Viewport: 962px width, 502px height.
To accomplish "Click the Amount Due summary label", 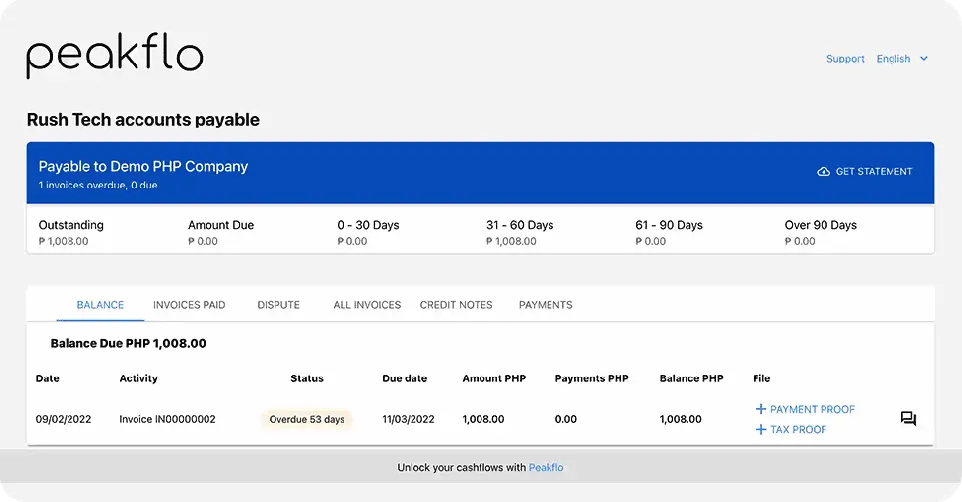I will 221,225.
